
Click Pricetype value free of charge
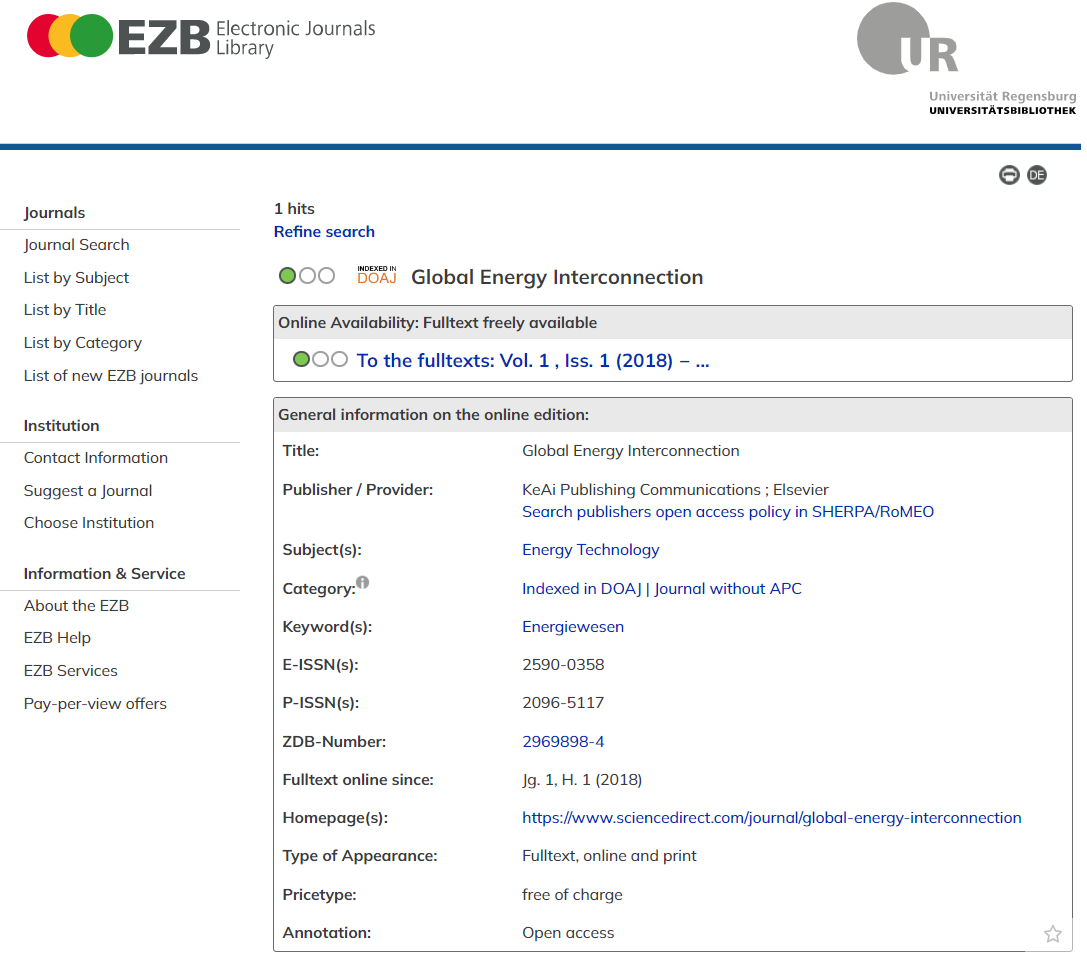pyautogui.click(x=572, y=895)
